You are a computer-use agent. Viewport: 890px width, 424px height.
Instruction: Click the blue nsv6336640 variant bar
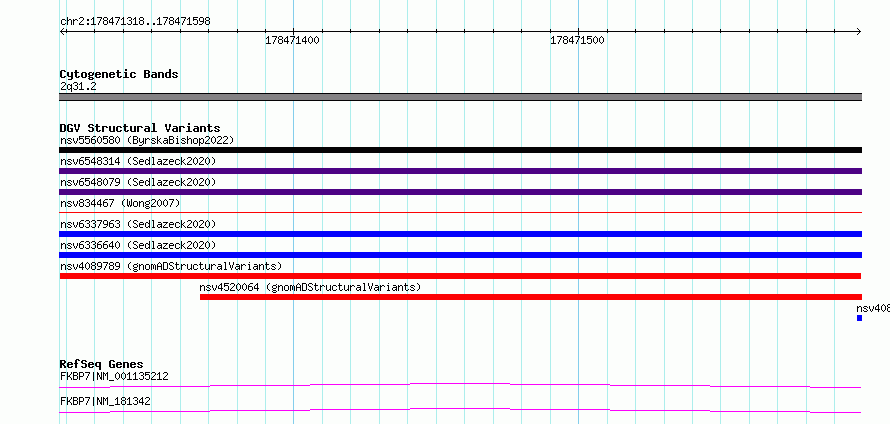pos(460,255)
